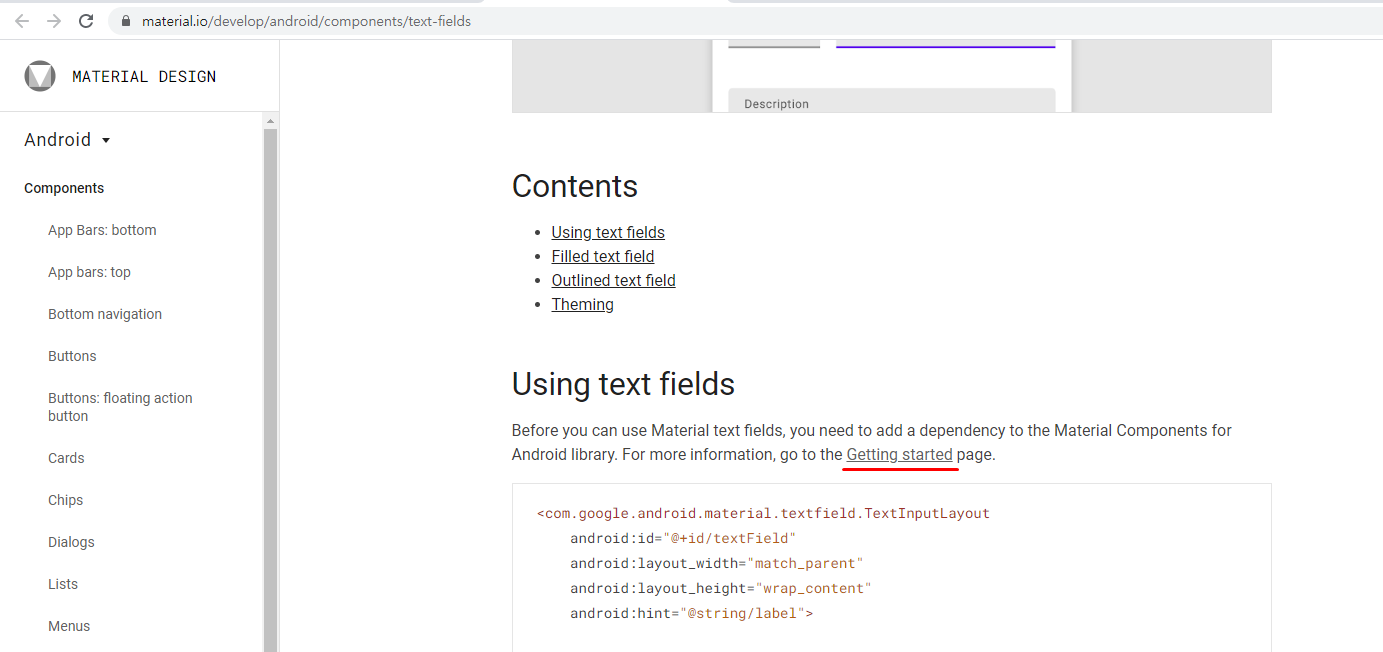Viewport: 1383px width, 652px height.
Task: Click the Material Design logo icon
Action: [x=40, y=76]
